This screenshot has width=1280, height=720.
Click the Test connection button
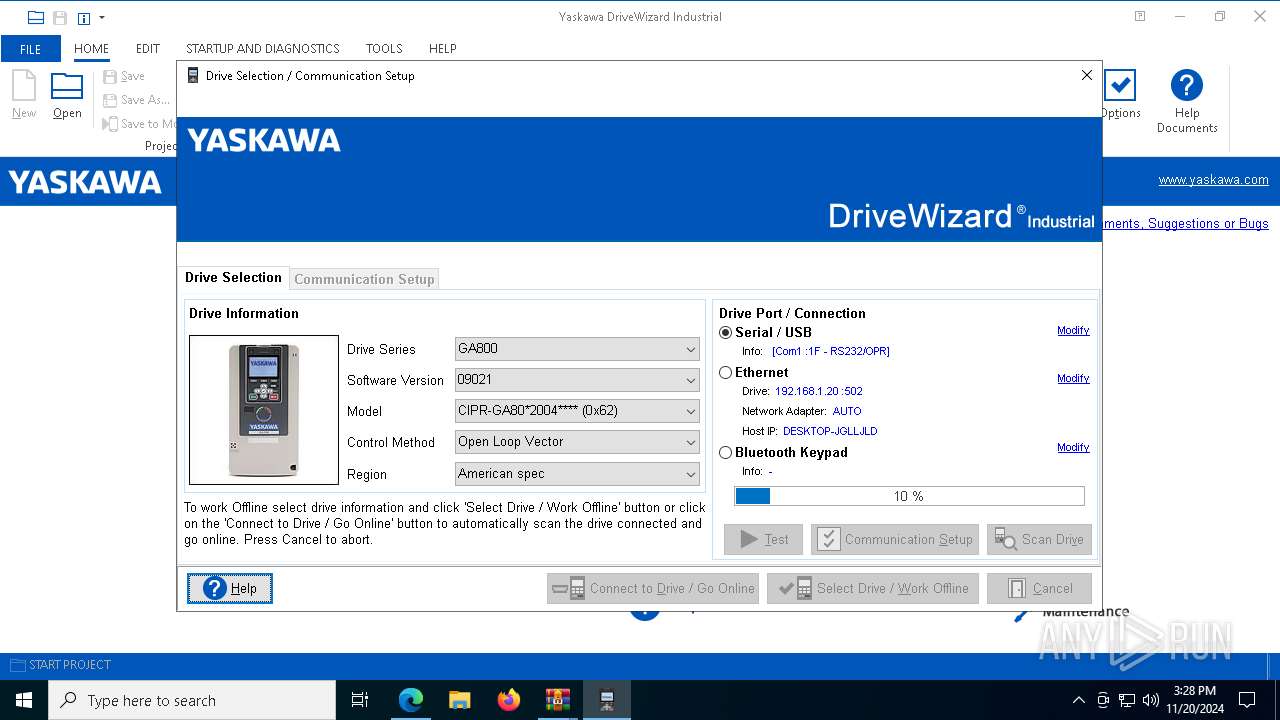pos(763,539)
